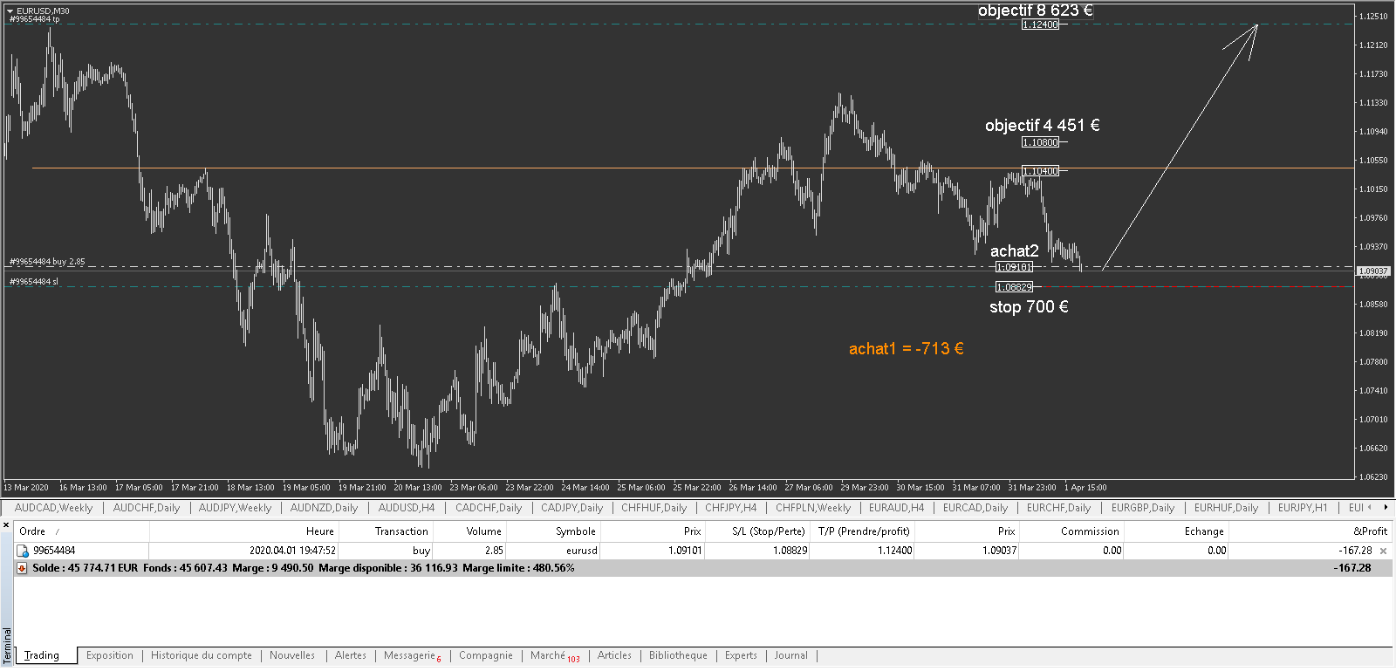1396x668 pixels.
Task: Click the #99654484 sl line label
Action: 34,282
